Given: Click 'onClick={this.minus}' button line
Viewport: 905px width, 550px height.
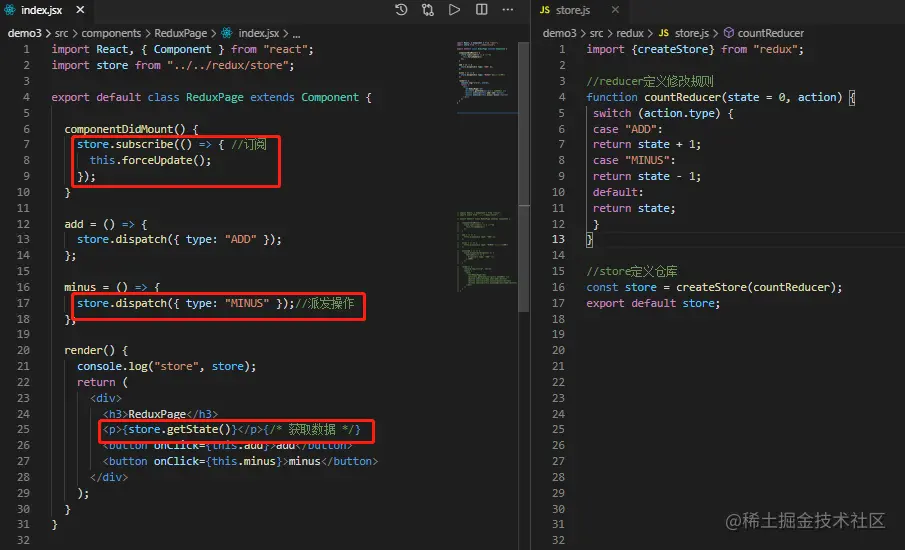Looking at the screenshot, I should (240, 461).
